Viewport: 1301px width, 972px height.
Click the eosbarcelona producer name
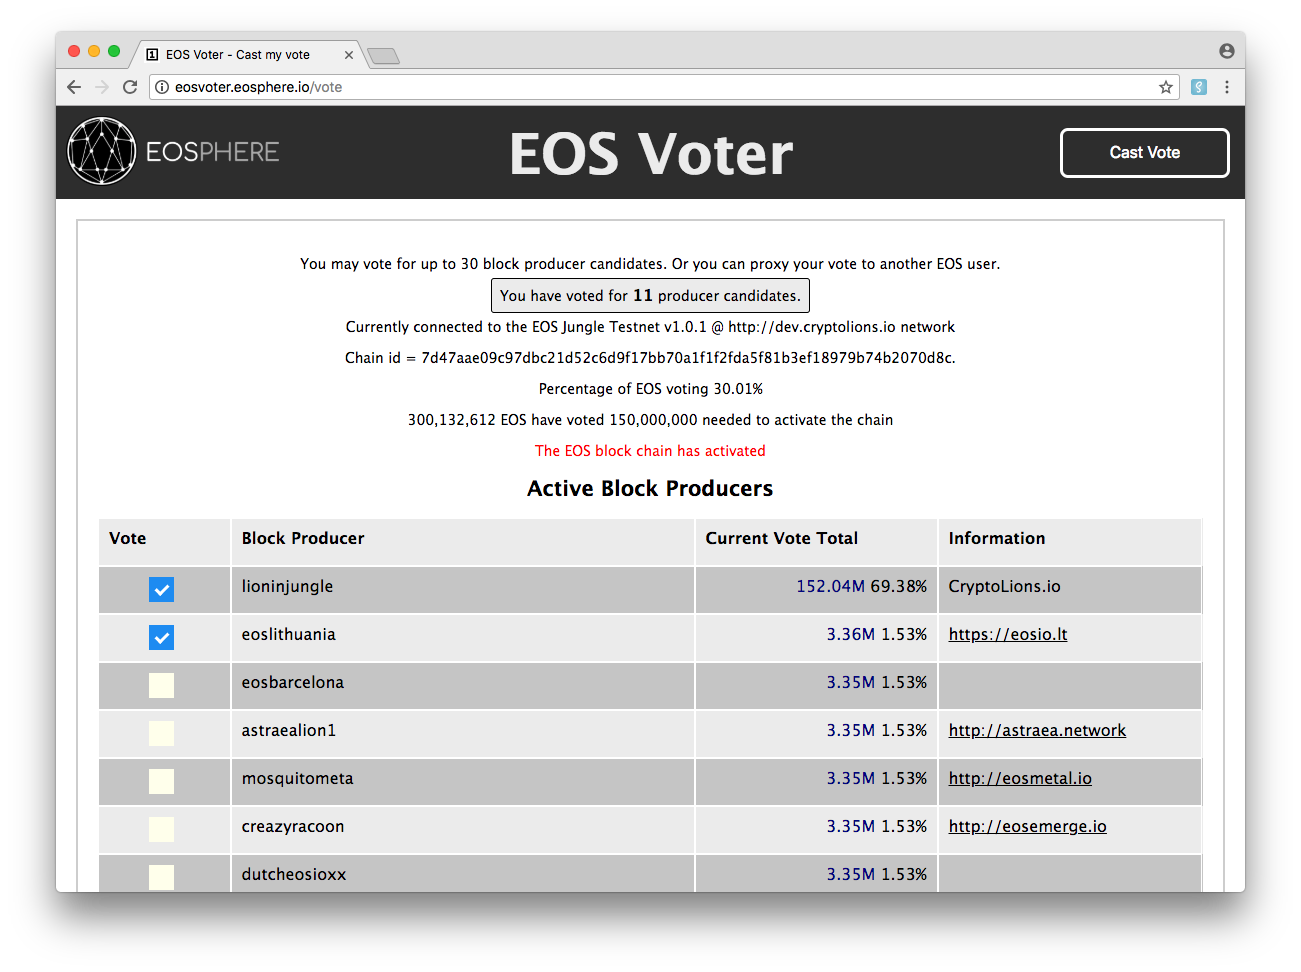tap(292, 682)
